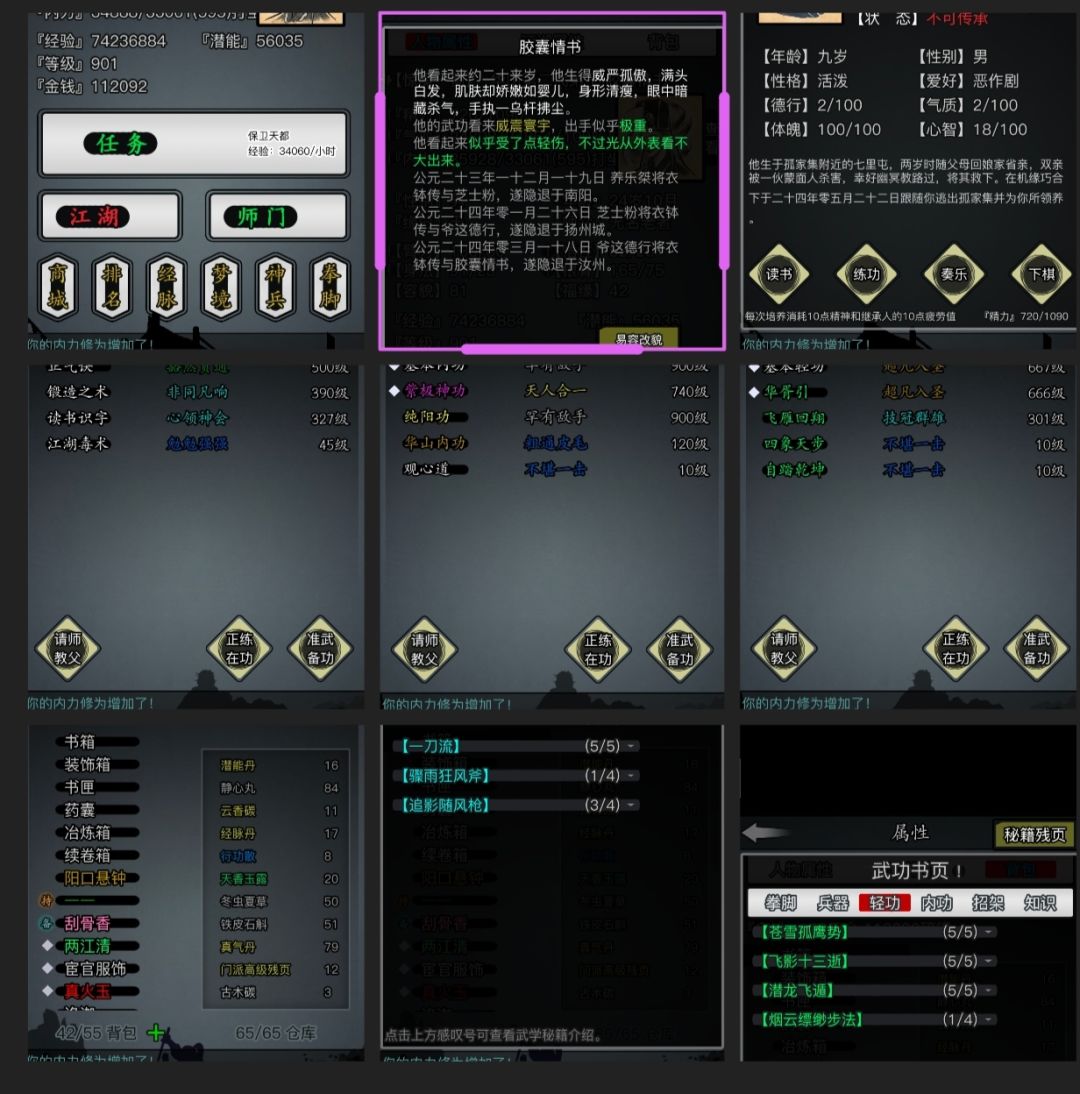Screen dimensions: 1080x1094
Task: Tap the 练功 practice diamond icon
Action: [867, 274]
